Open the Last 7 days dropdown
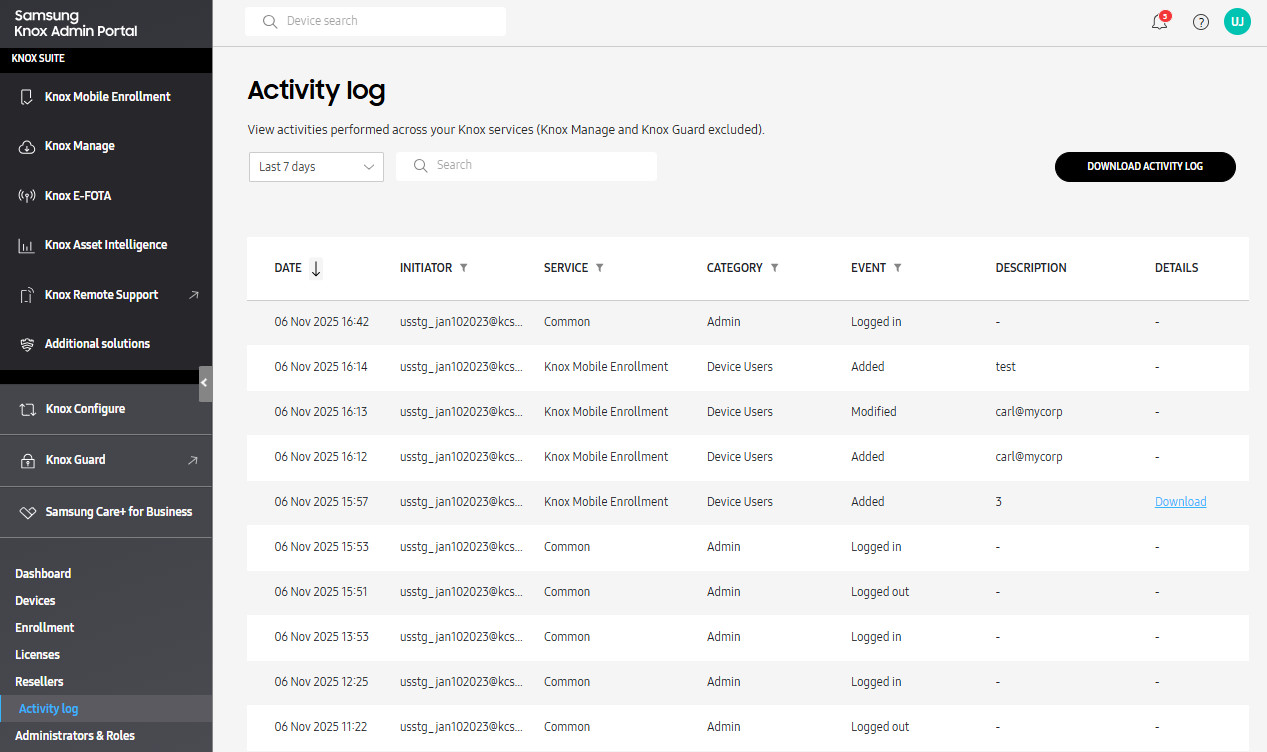 click(316, 167)
